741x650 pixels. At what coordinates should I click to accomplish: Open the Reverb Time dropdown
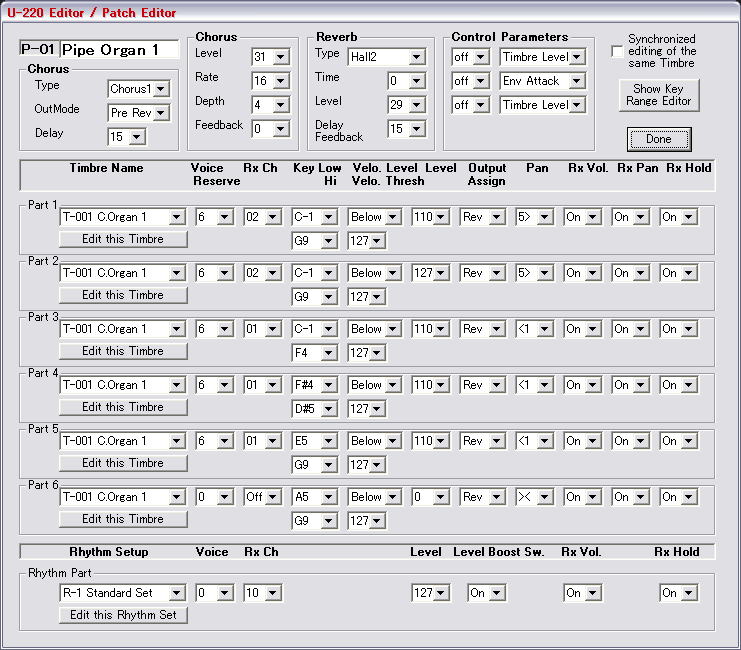coord(406,81)
